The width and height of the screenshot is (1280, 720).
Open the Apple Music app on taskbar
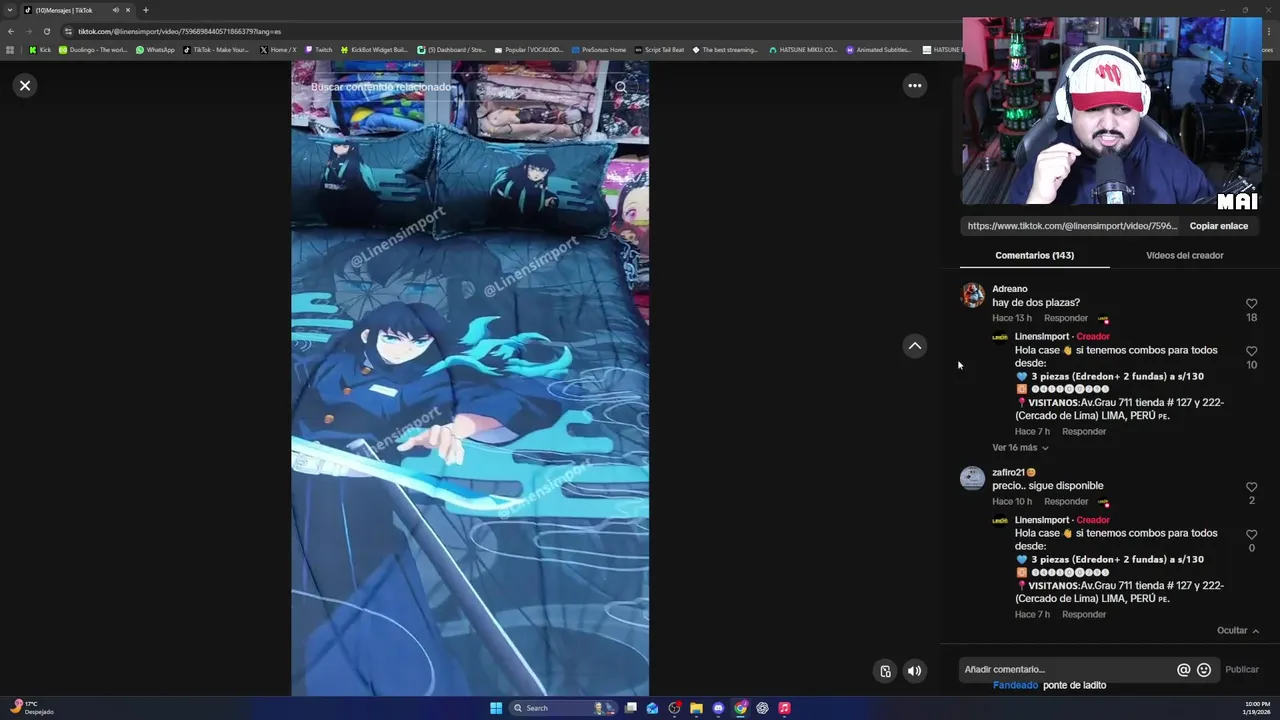click(x=784, y=708)
